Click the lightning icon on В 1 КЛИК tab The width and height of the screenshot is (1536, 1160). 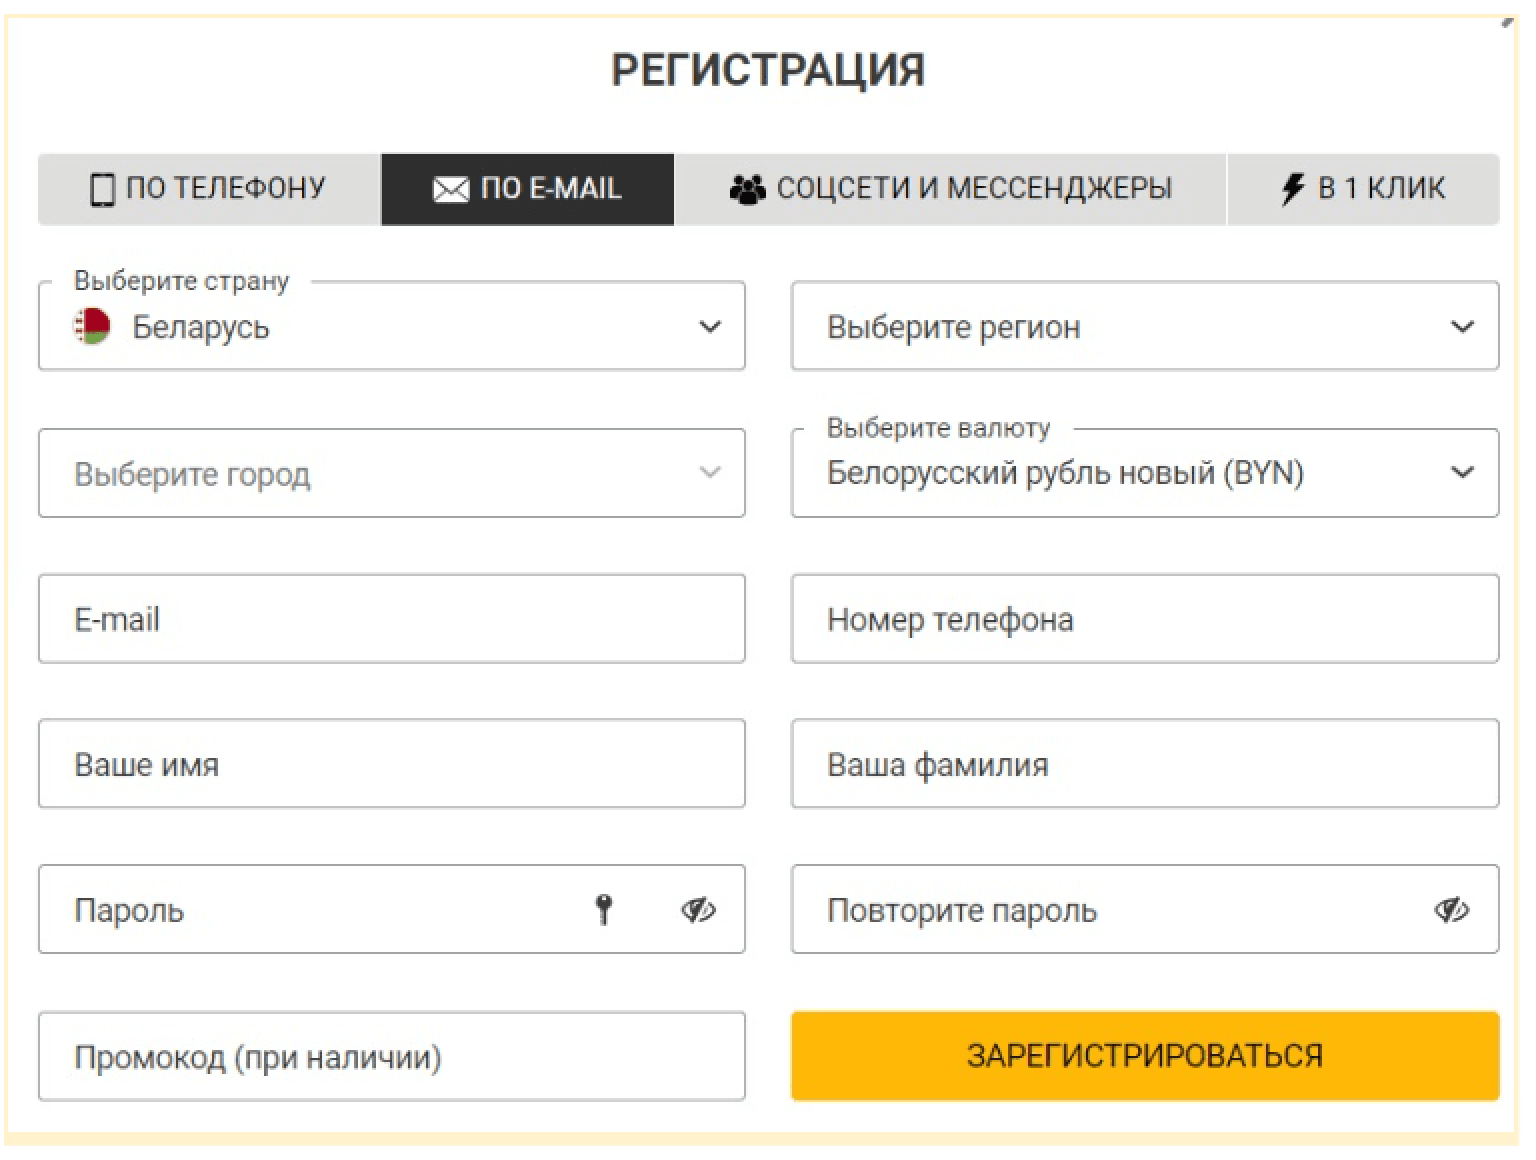tap(1291, 187)
